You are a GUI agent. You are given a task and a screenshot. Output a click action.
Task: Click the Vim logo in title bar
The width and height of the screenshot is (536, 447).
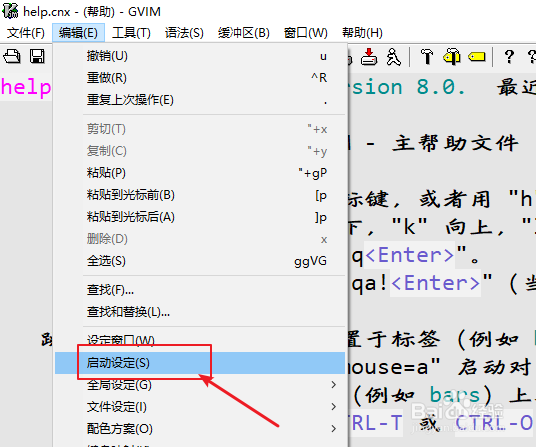pyautogui.click(x=10, y=11)
